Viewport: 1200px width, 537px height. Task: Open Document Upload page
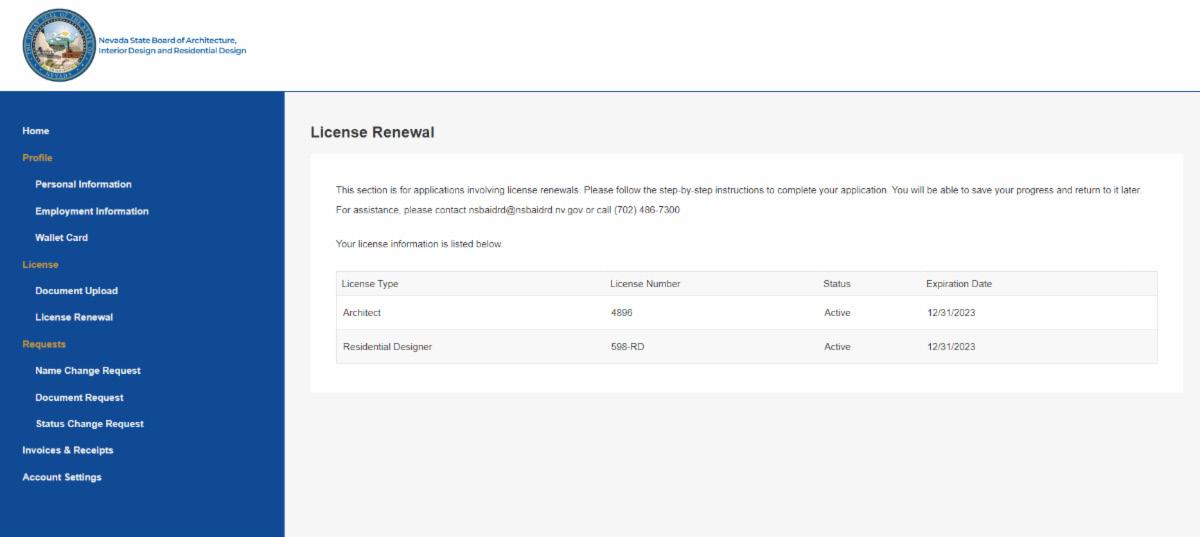click(76, 291)
